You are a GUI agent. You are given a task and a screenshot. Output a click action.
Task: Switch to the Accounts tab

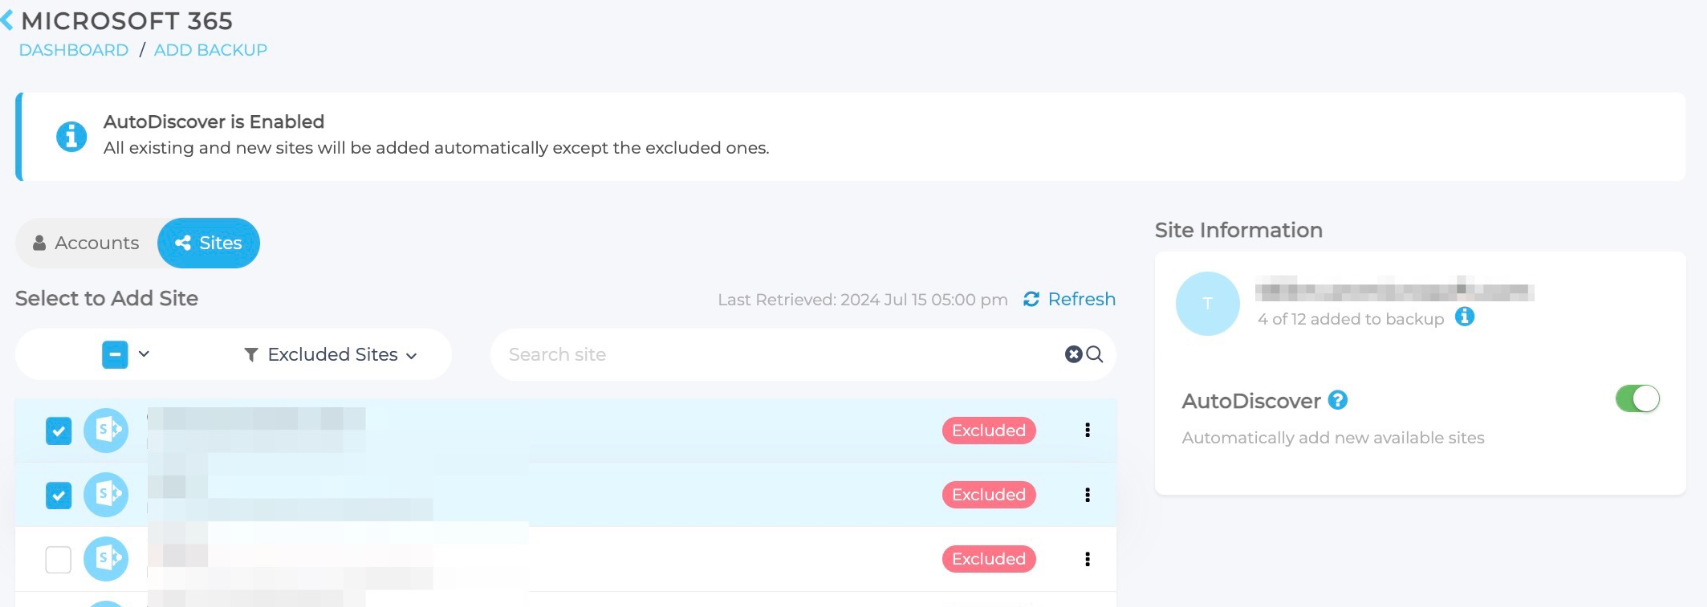click(87, 243)
